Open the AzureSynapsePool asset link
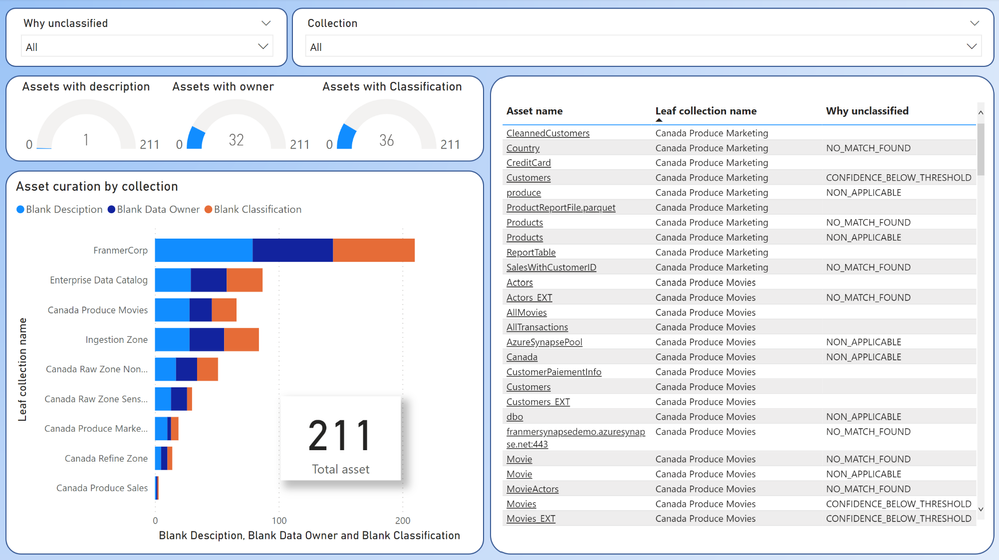Image resolution: width=999 pixels, height=560 pixels. click(544, 342)
